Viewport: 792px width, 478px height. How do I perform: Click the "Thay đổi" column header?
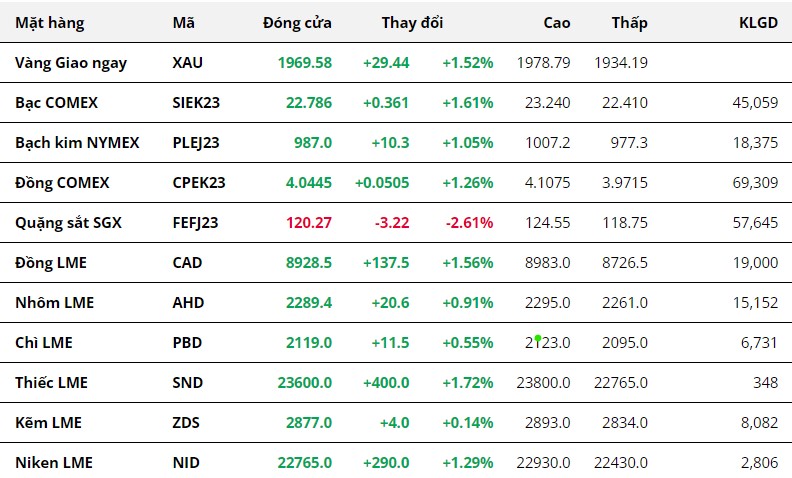click(x=412, y=23)
